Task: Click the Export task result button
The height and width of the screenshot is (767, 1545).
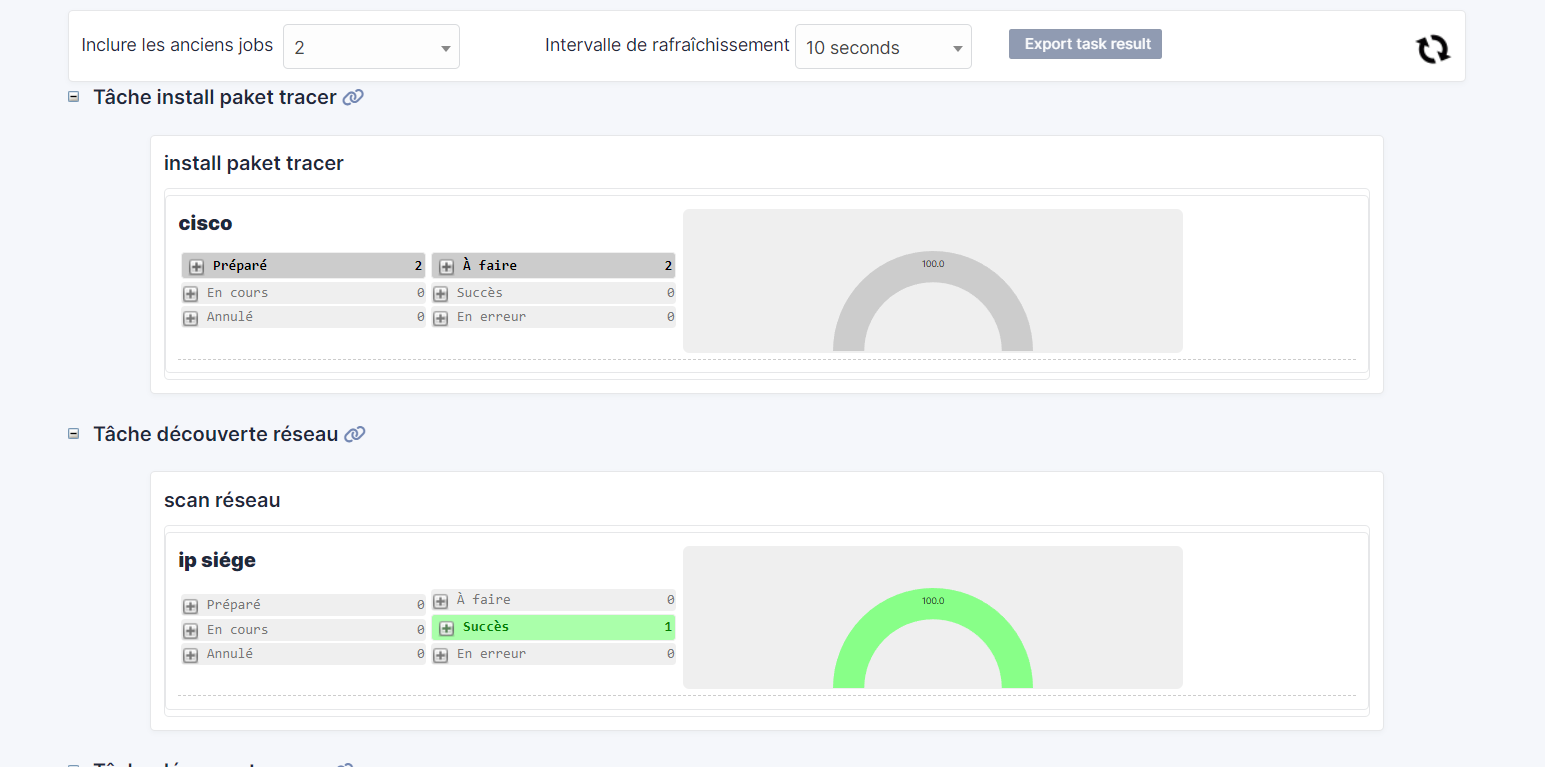Action: point(1085,43)
